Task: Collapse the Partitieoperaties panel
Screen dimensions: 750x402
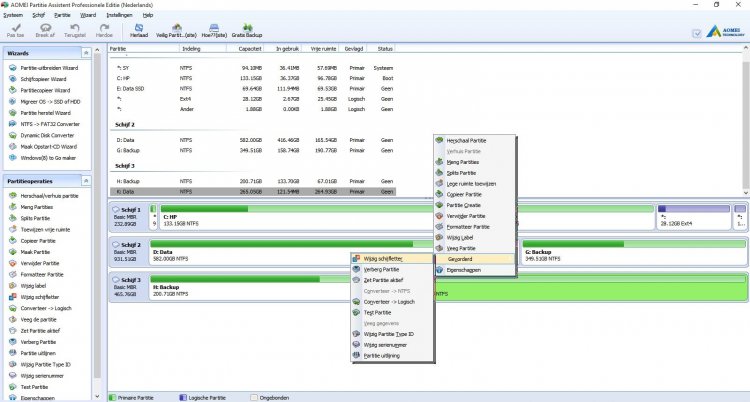Action: pos(86,181)
